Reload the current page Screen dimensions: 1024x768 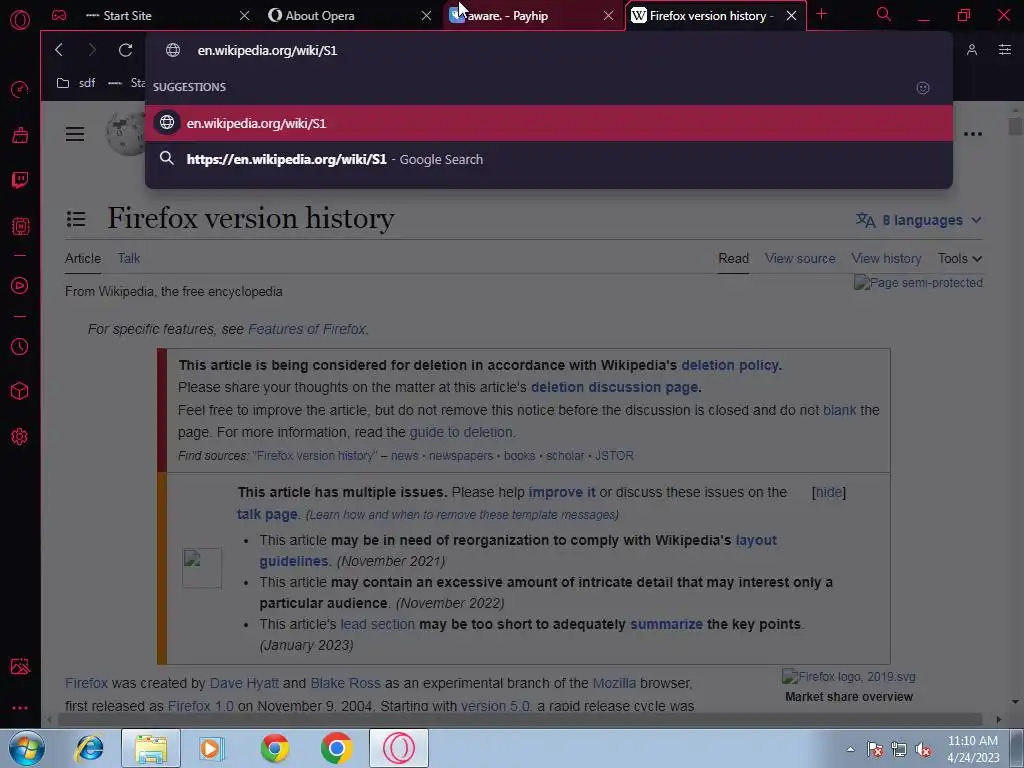pyautogui.click(x=125, y=50)
